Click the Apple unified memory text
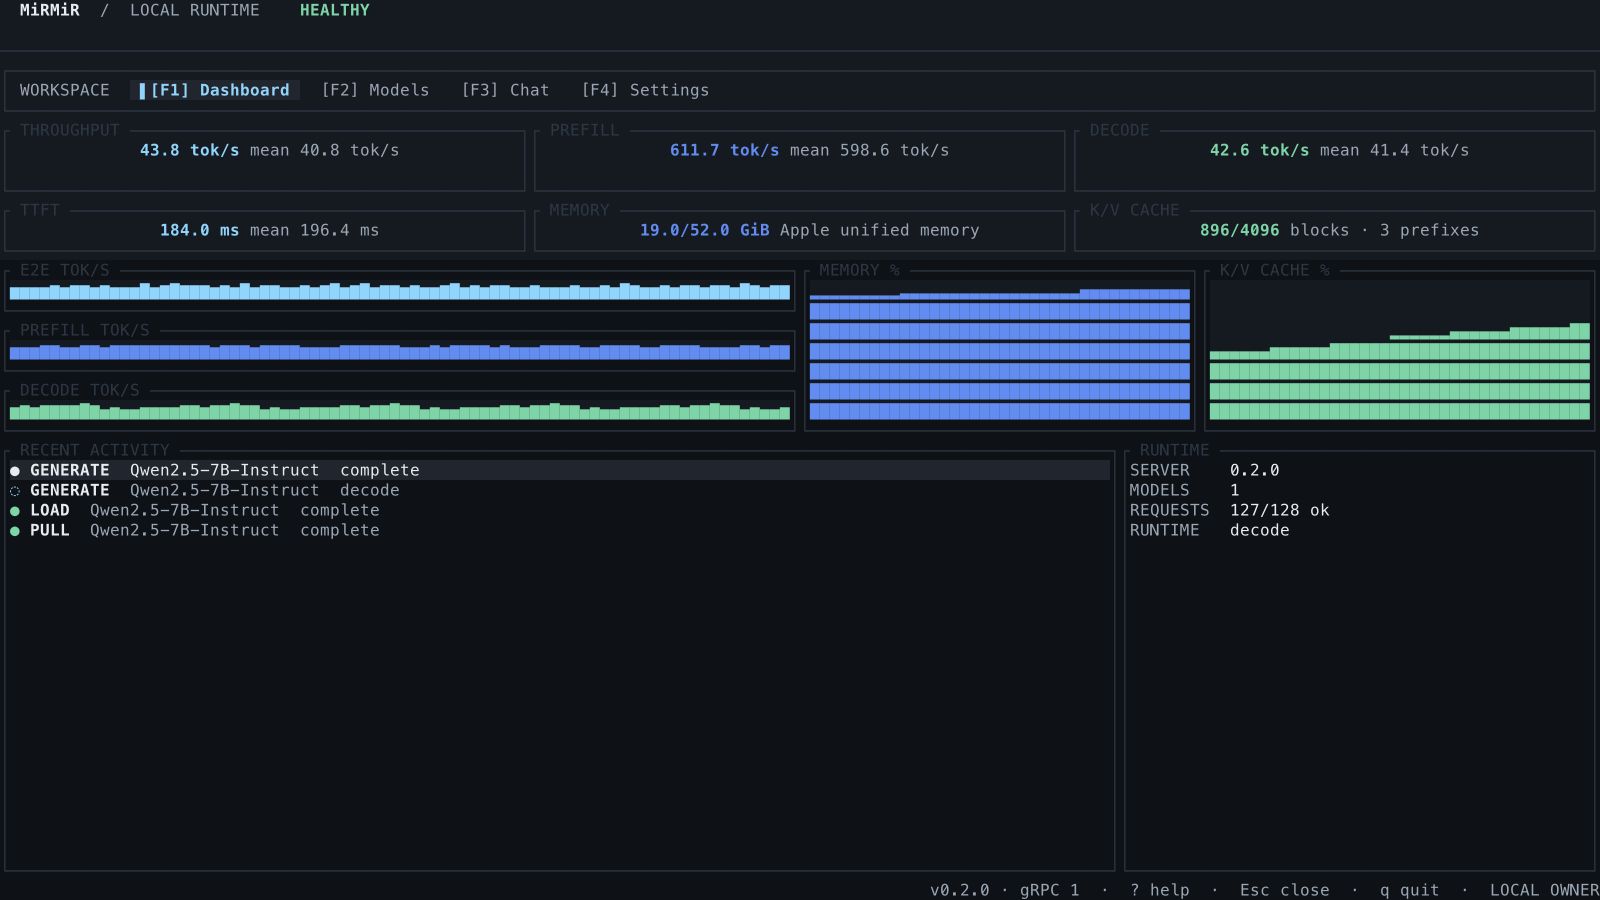This screenshot has width=1600, height=900. (x=880, y=230)
